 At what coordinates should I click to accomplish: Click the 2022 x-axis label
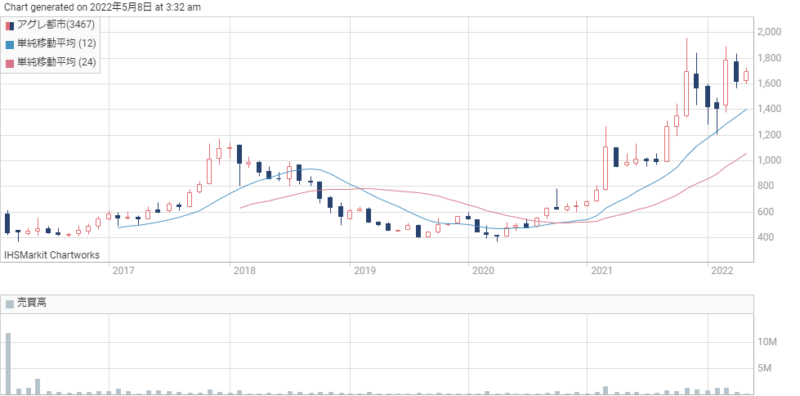721,271
